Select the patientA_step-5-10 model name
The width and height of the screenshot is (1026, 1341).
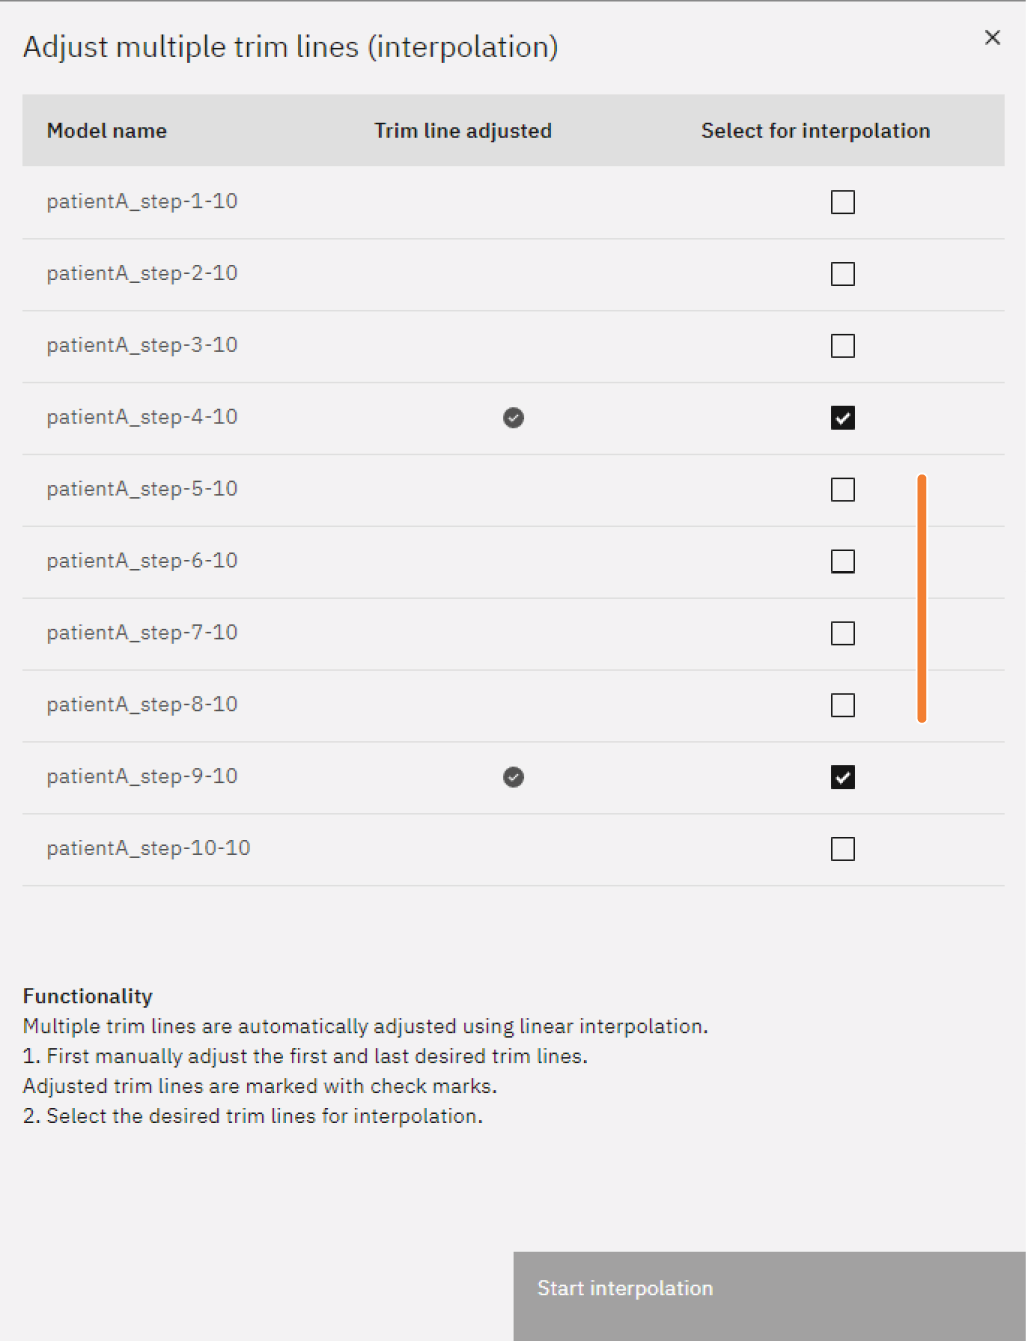142,489
